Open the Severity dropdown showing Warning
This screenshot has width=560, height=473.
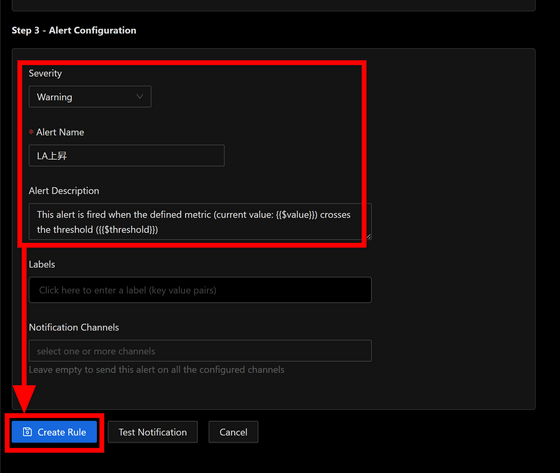point(90,96)
